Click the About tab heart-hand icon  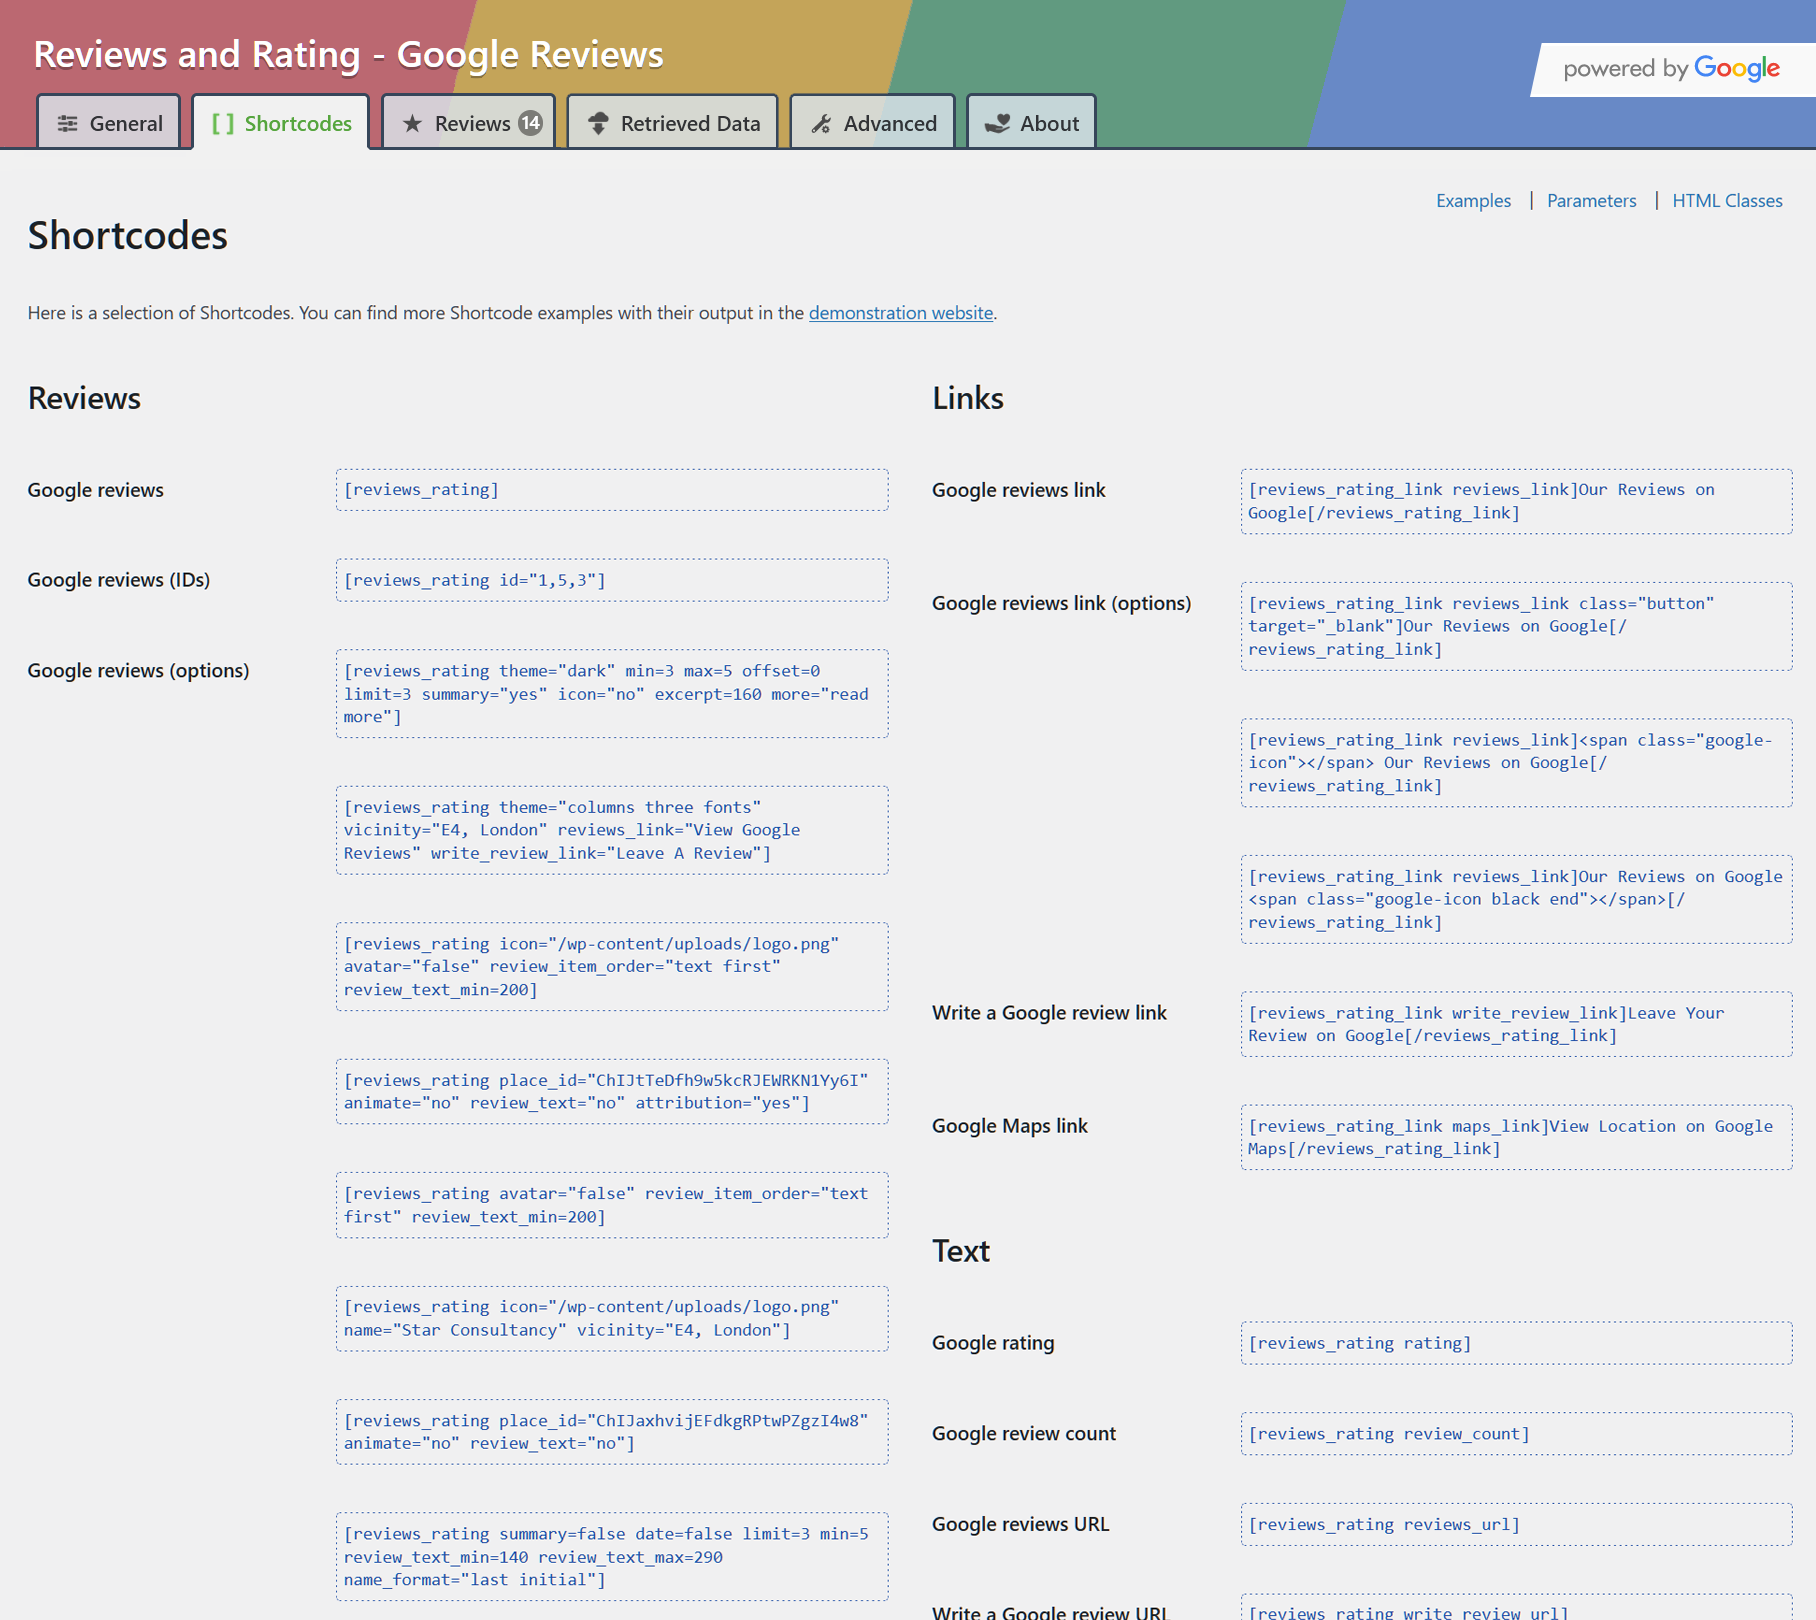pyautogui.click(x=997, y=123)
